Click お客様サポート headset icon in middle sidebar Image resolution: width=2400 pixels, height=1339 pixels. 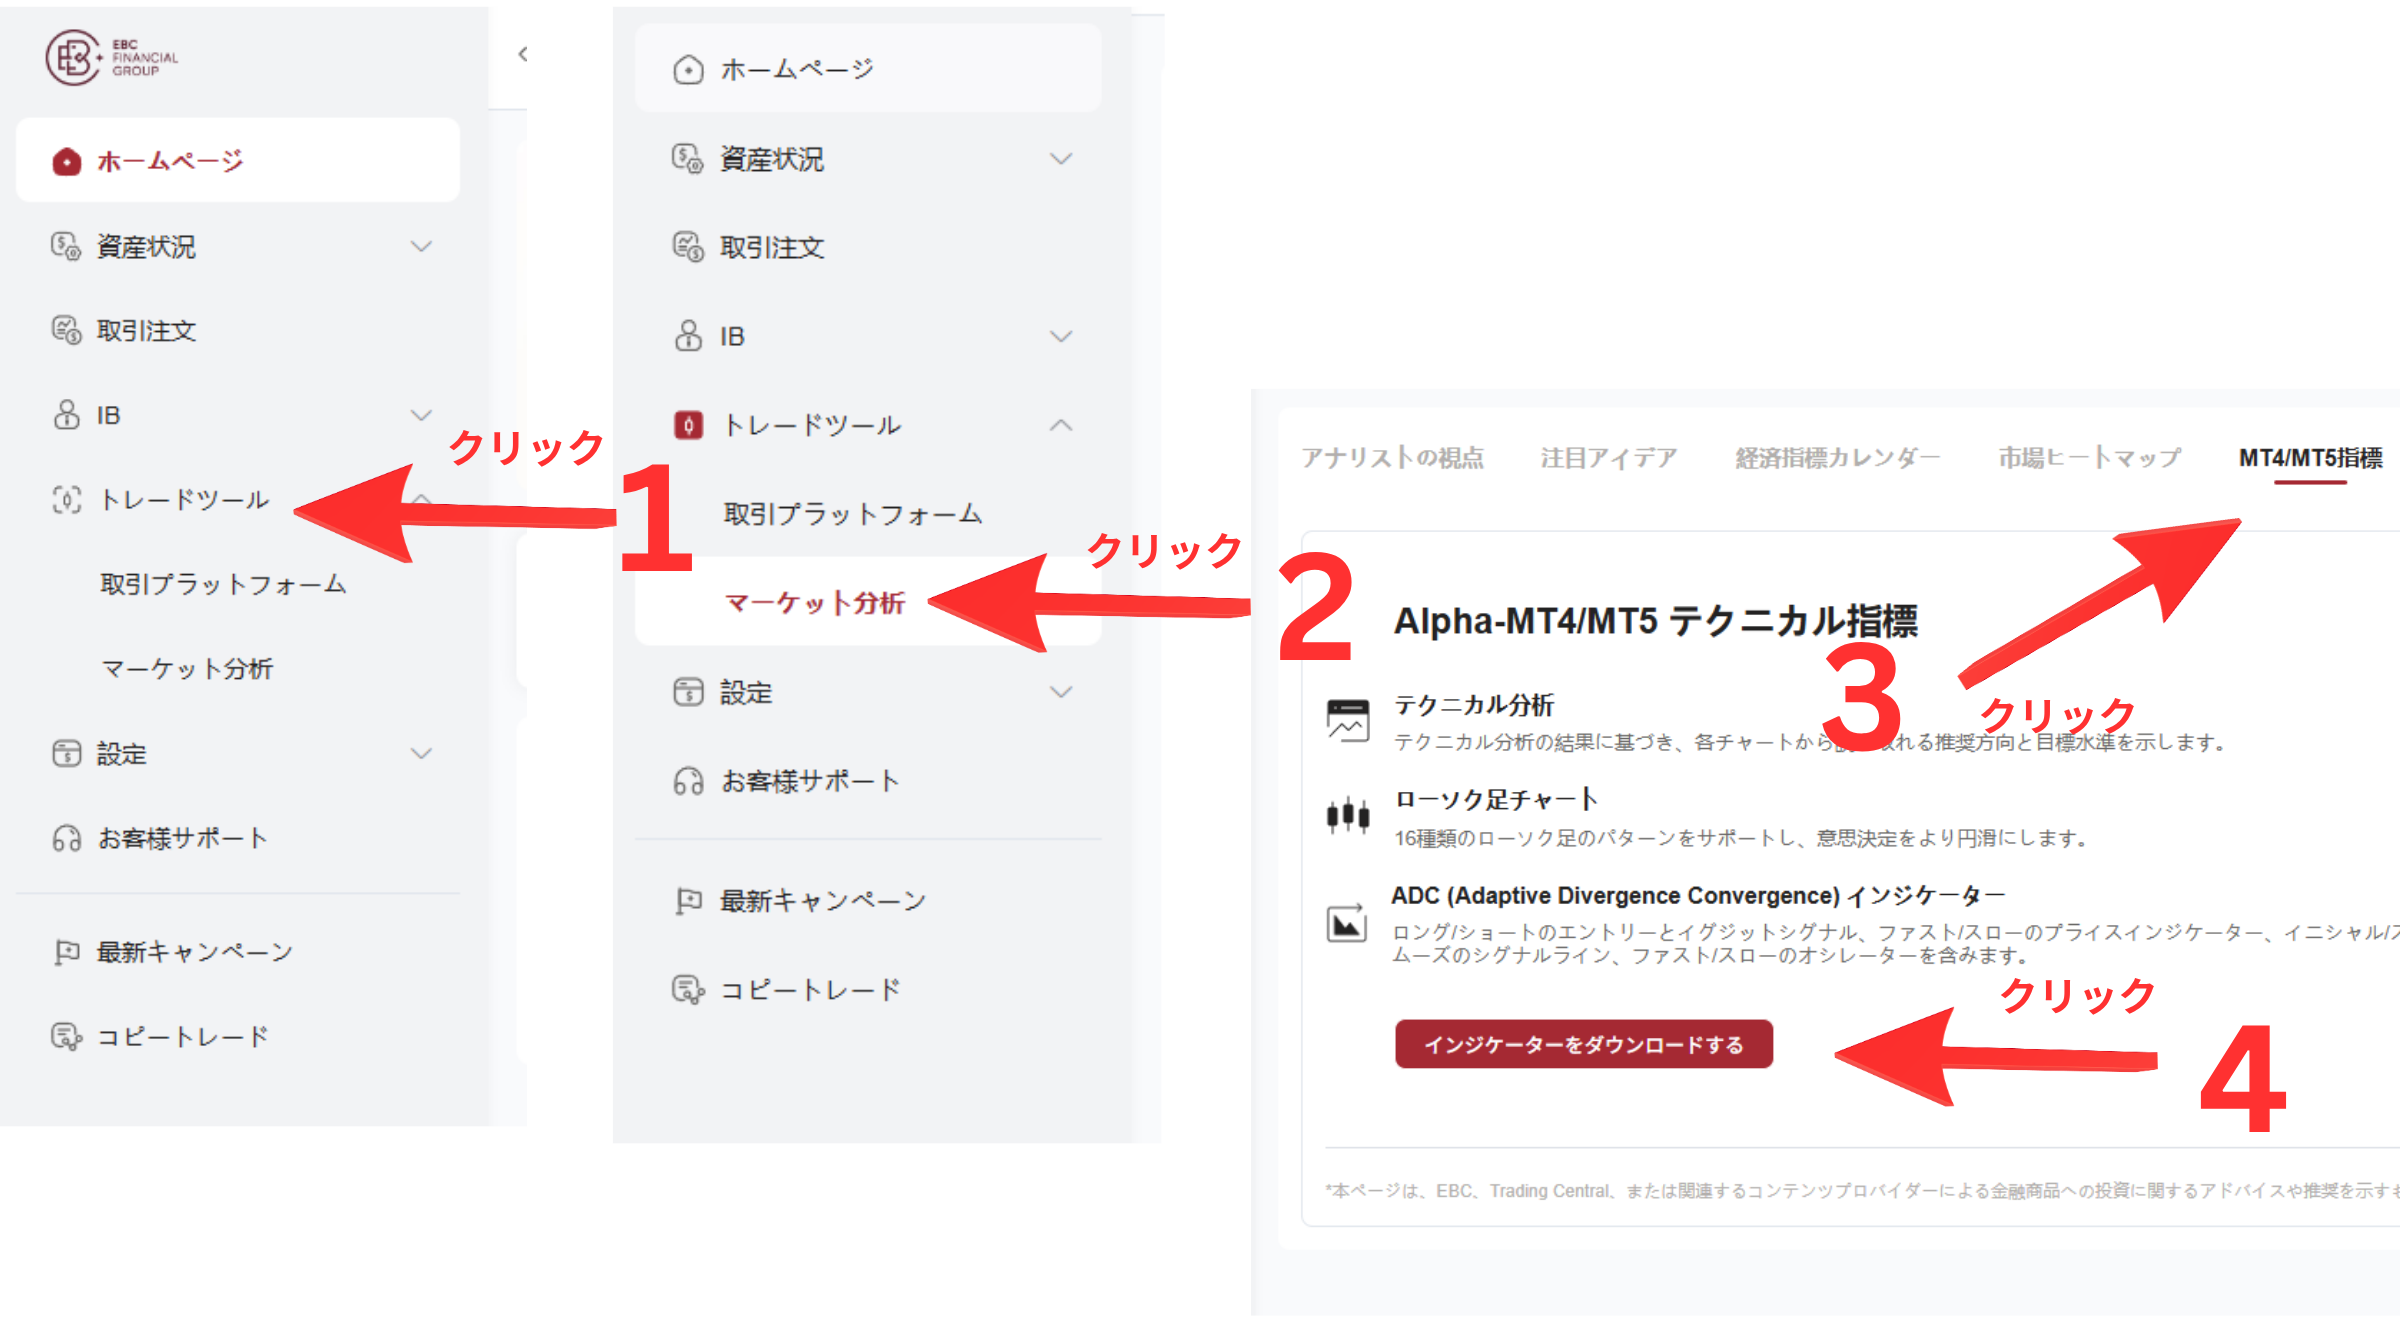[x=688, y=780]
